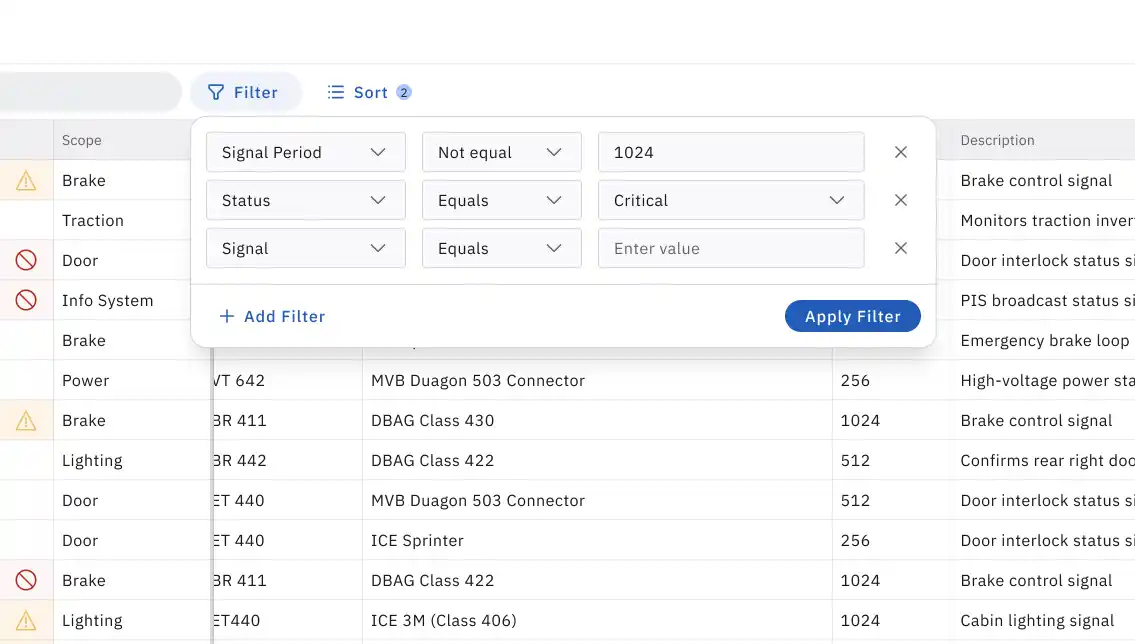Click Add Filter
This screenshot has height=644, width=1135.
click(x=272, y=316)
